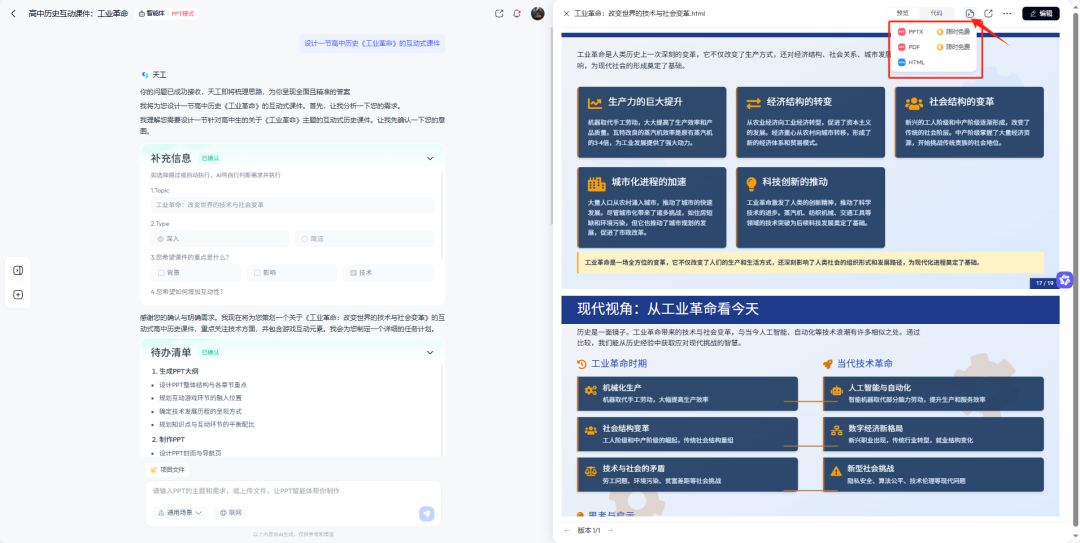Open preview in new window icon
This screenshot has height=543, width=1080.
click(988, 13)
